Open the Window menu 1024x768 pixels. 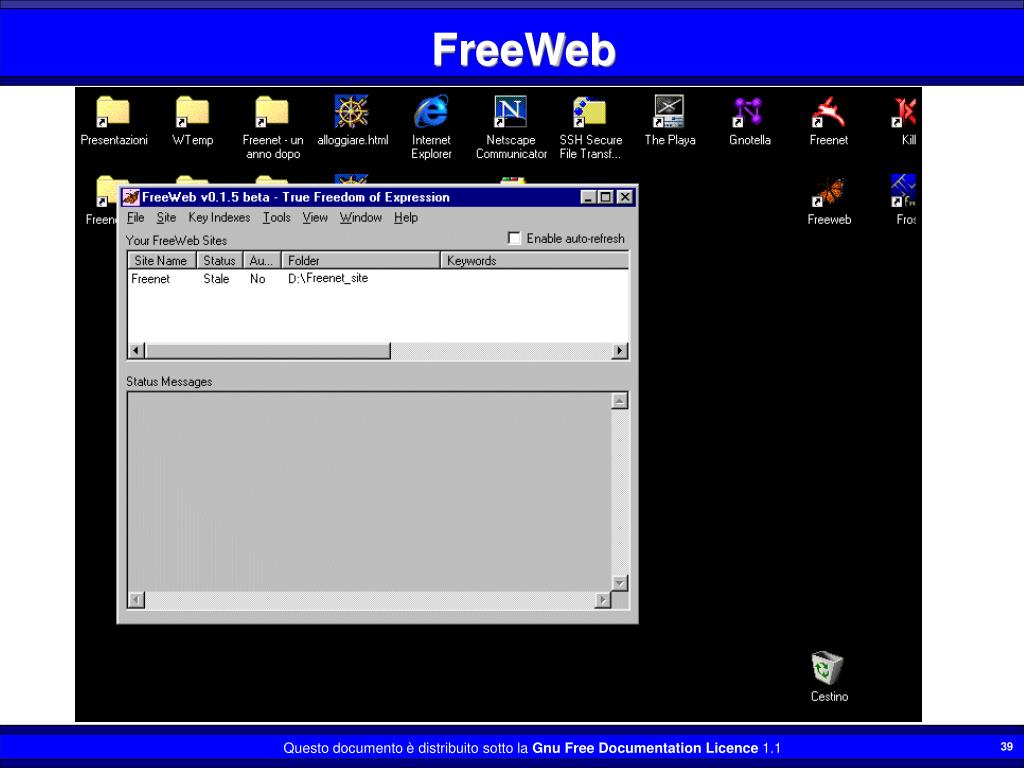(x=360, y=217)
